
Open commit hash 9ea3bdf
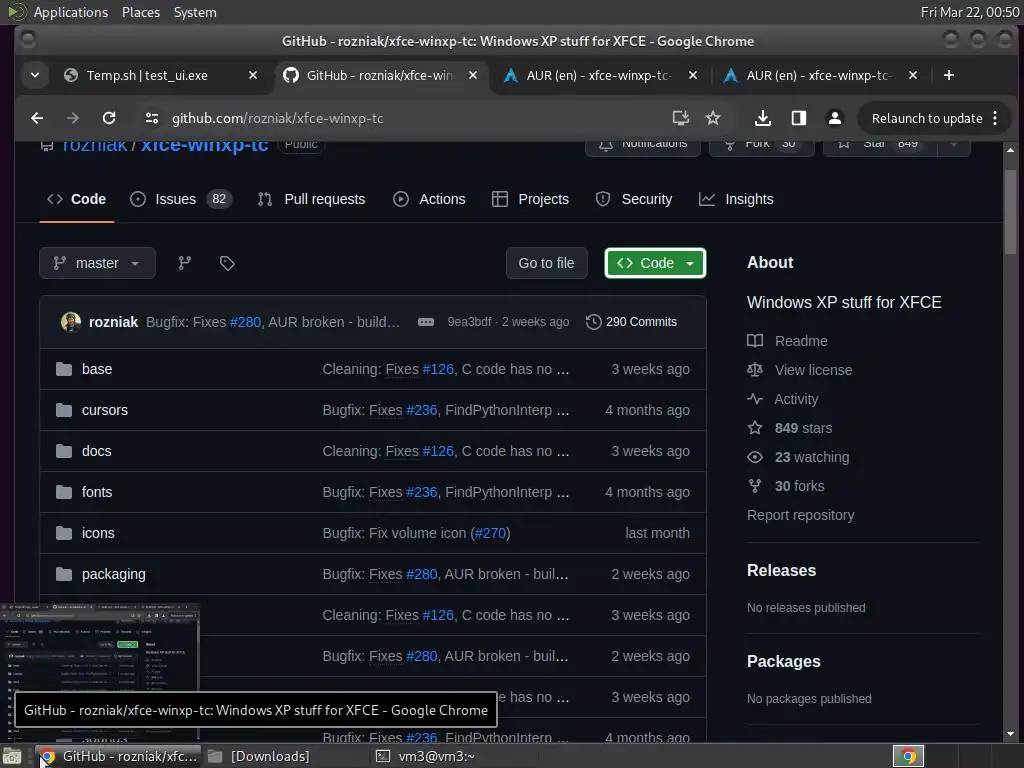[x=469, y=322]
